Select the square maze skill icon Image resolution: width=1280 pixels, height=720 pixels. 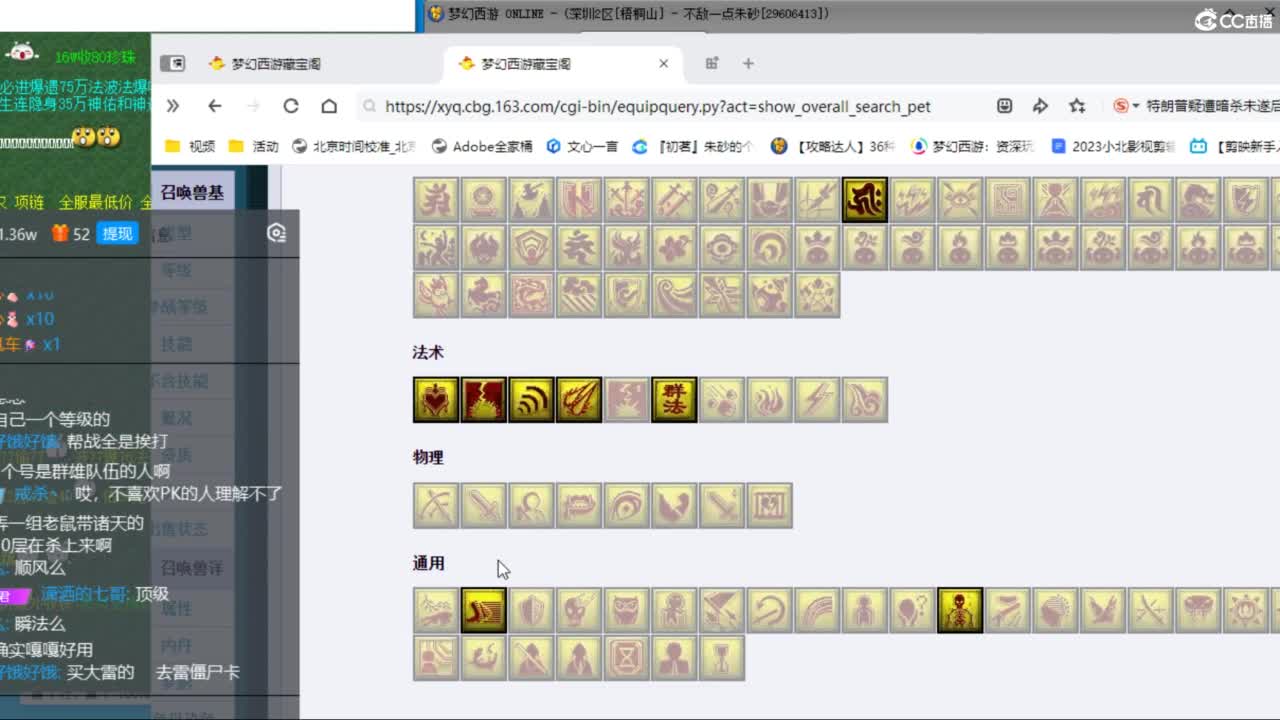click(x=1008, y=200)
